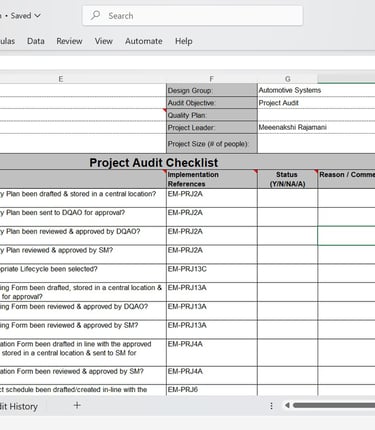Select EM-PRJ2A in 'reviewed & approved by DQAO' row
This screenshot has width=375, height=430.
[x=212, y=235]
